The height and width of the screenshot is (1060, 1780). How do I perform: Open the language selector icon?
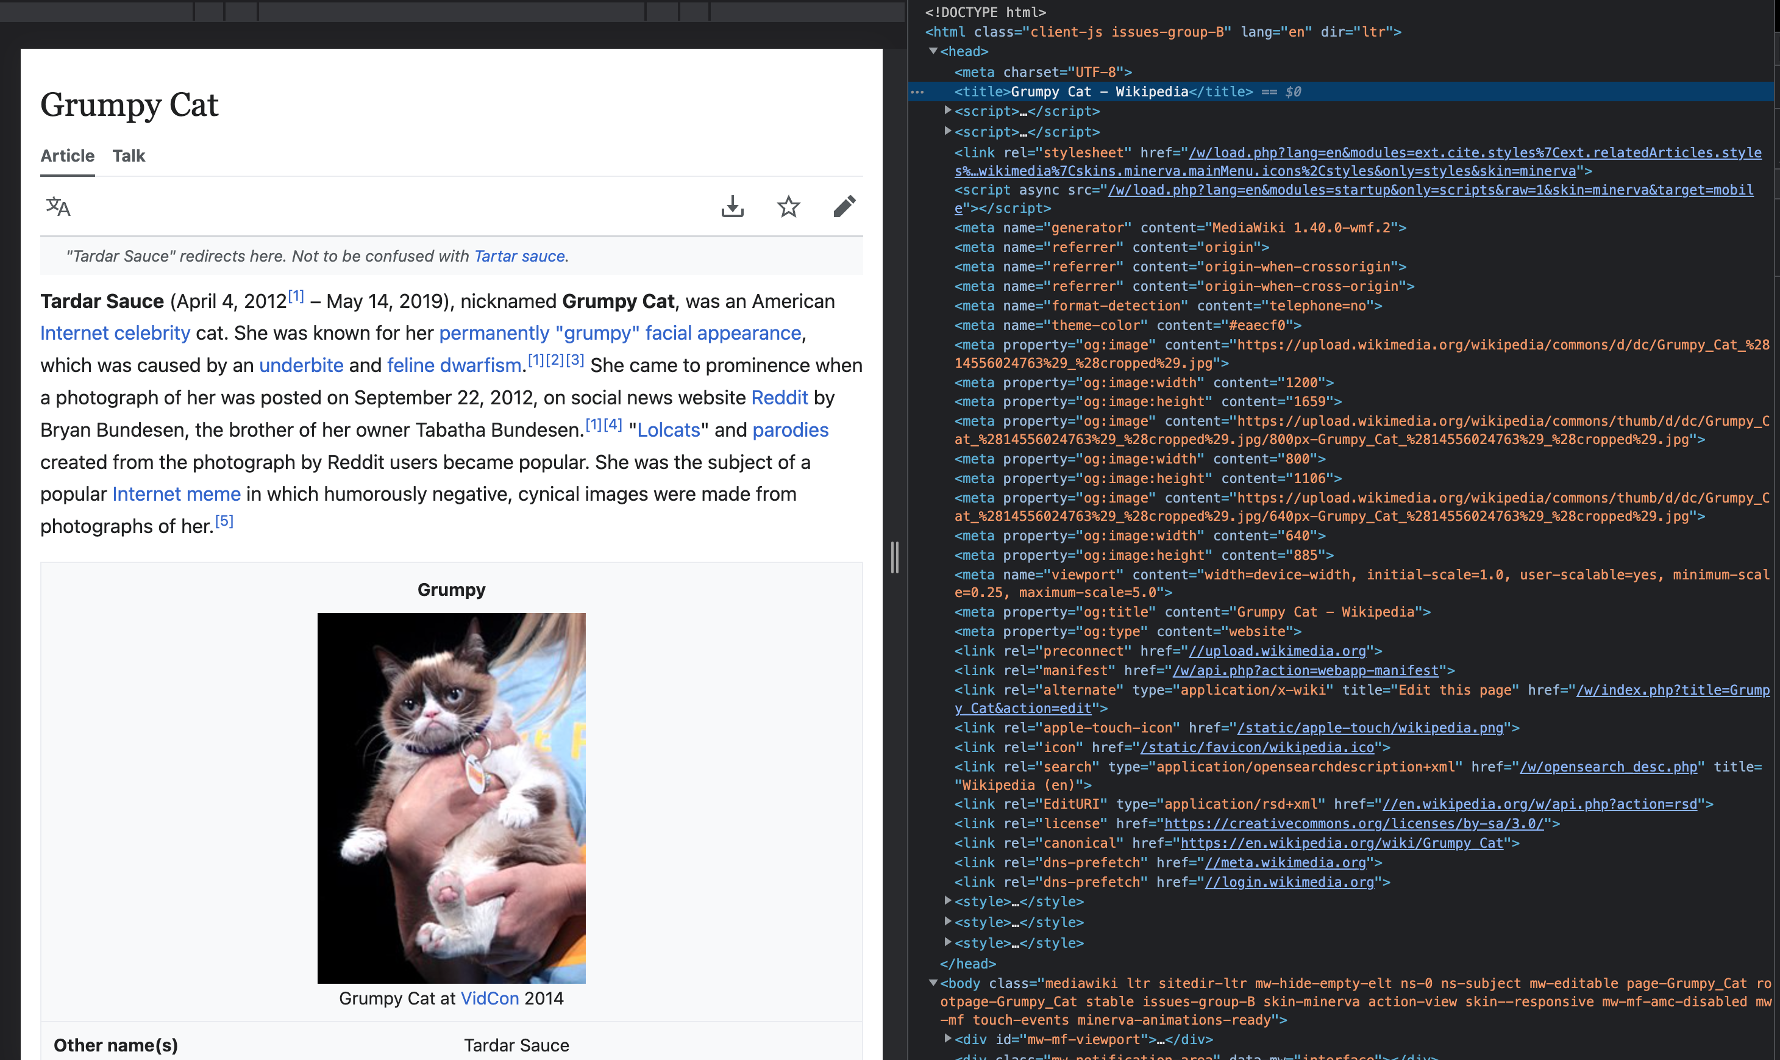[x=58, y=207]
